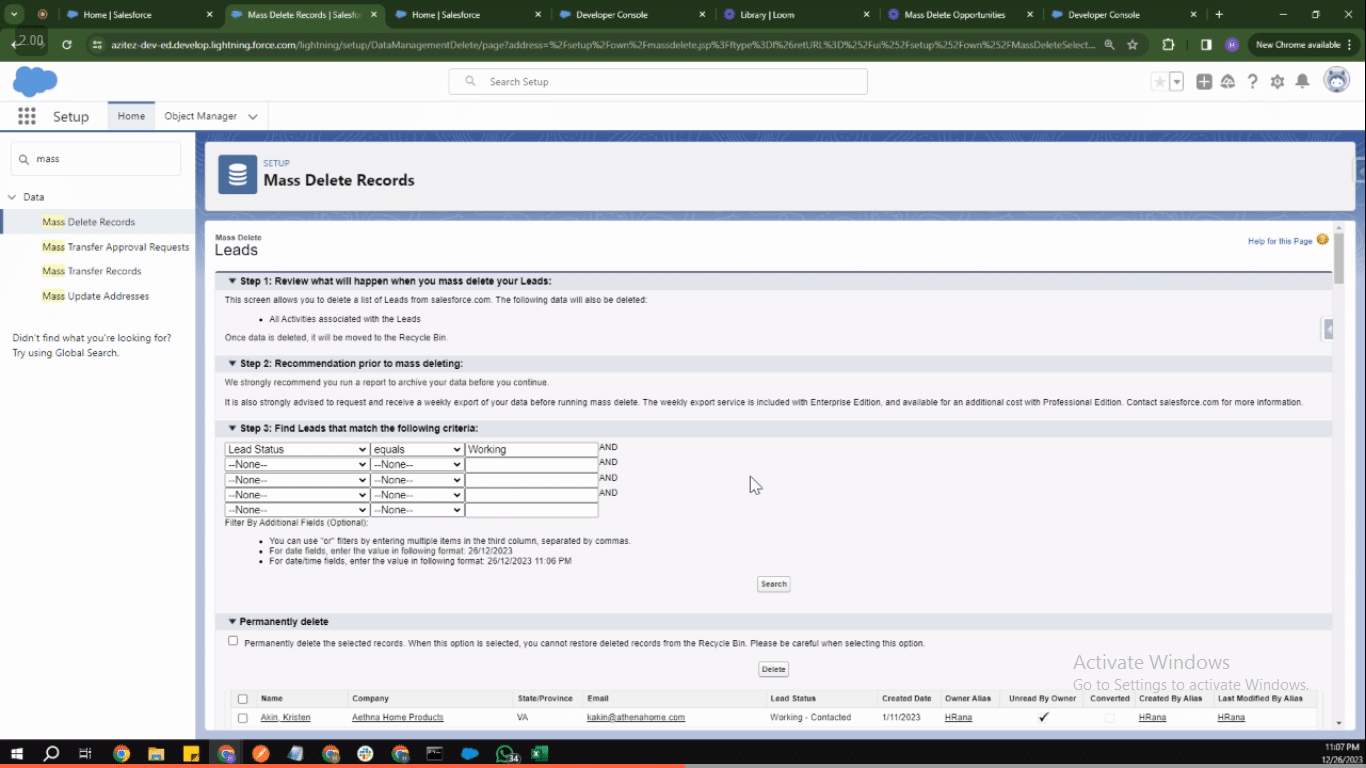The image size is (1366, 768).
Task: Collapse Step 3 find Leads section
Action: click(232, 428)
